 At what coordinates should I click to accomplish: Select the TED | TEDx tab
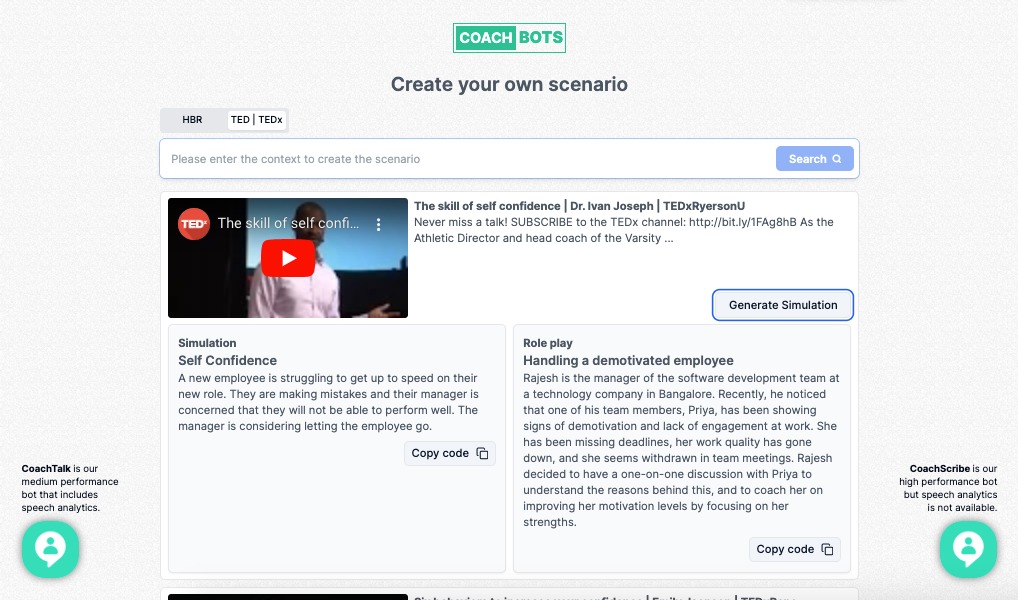(256, 120)
